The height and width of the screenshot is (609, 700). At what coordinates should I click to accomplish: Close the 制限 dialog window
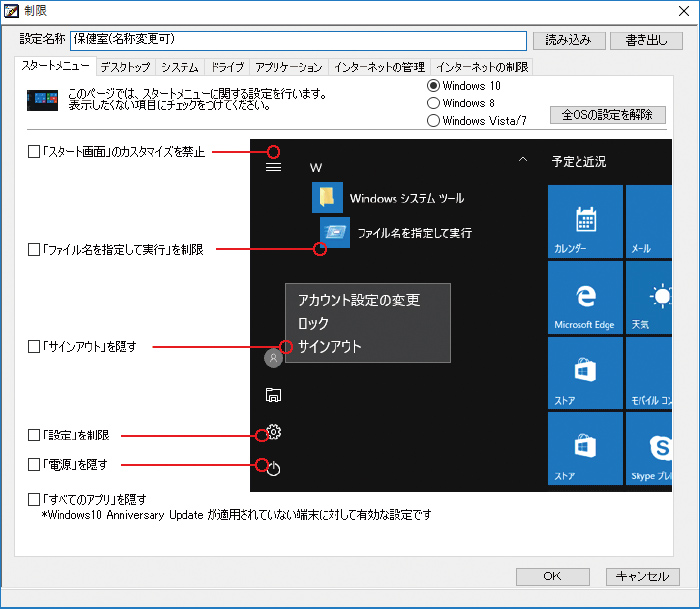pos(683,11)
